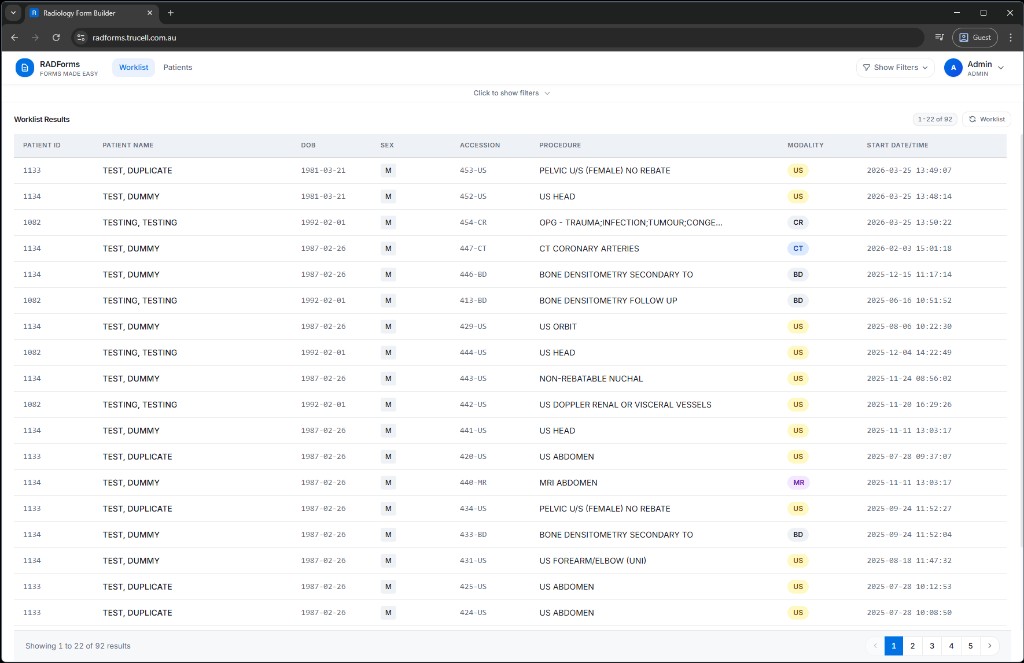
Task: Click the media control icon in browser toolbar
Action: (939, 37)
